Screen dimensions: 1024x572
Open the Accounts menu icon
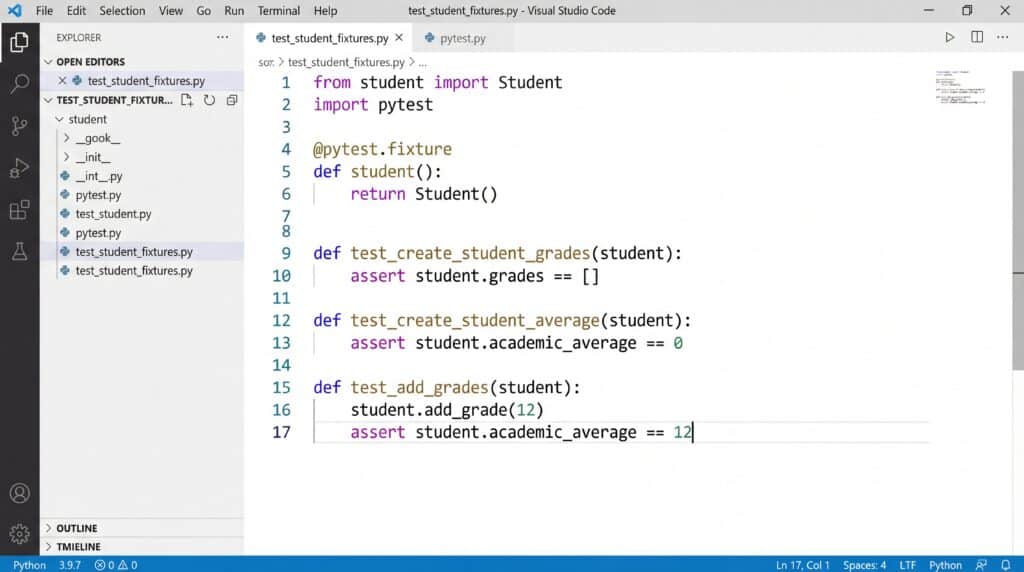point(20,493)
